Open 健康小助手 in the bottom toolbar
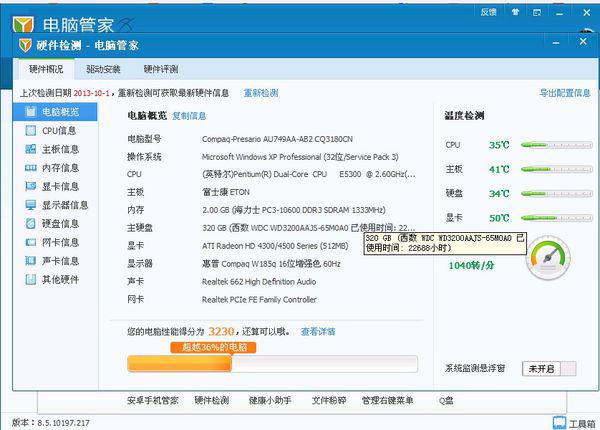Screen dimensions: 600x430 pyautogui.click(x=270, y=401)
